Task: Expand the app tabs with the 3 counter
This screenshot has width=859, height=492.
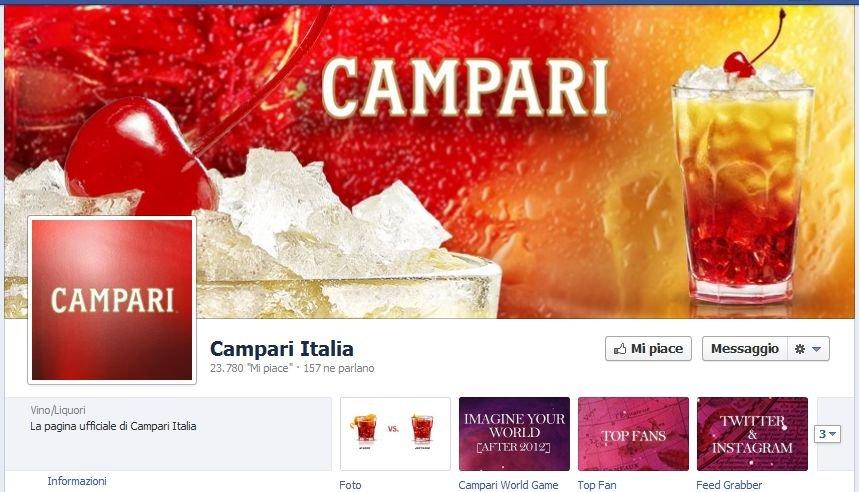Action: coord(827,434)
